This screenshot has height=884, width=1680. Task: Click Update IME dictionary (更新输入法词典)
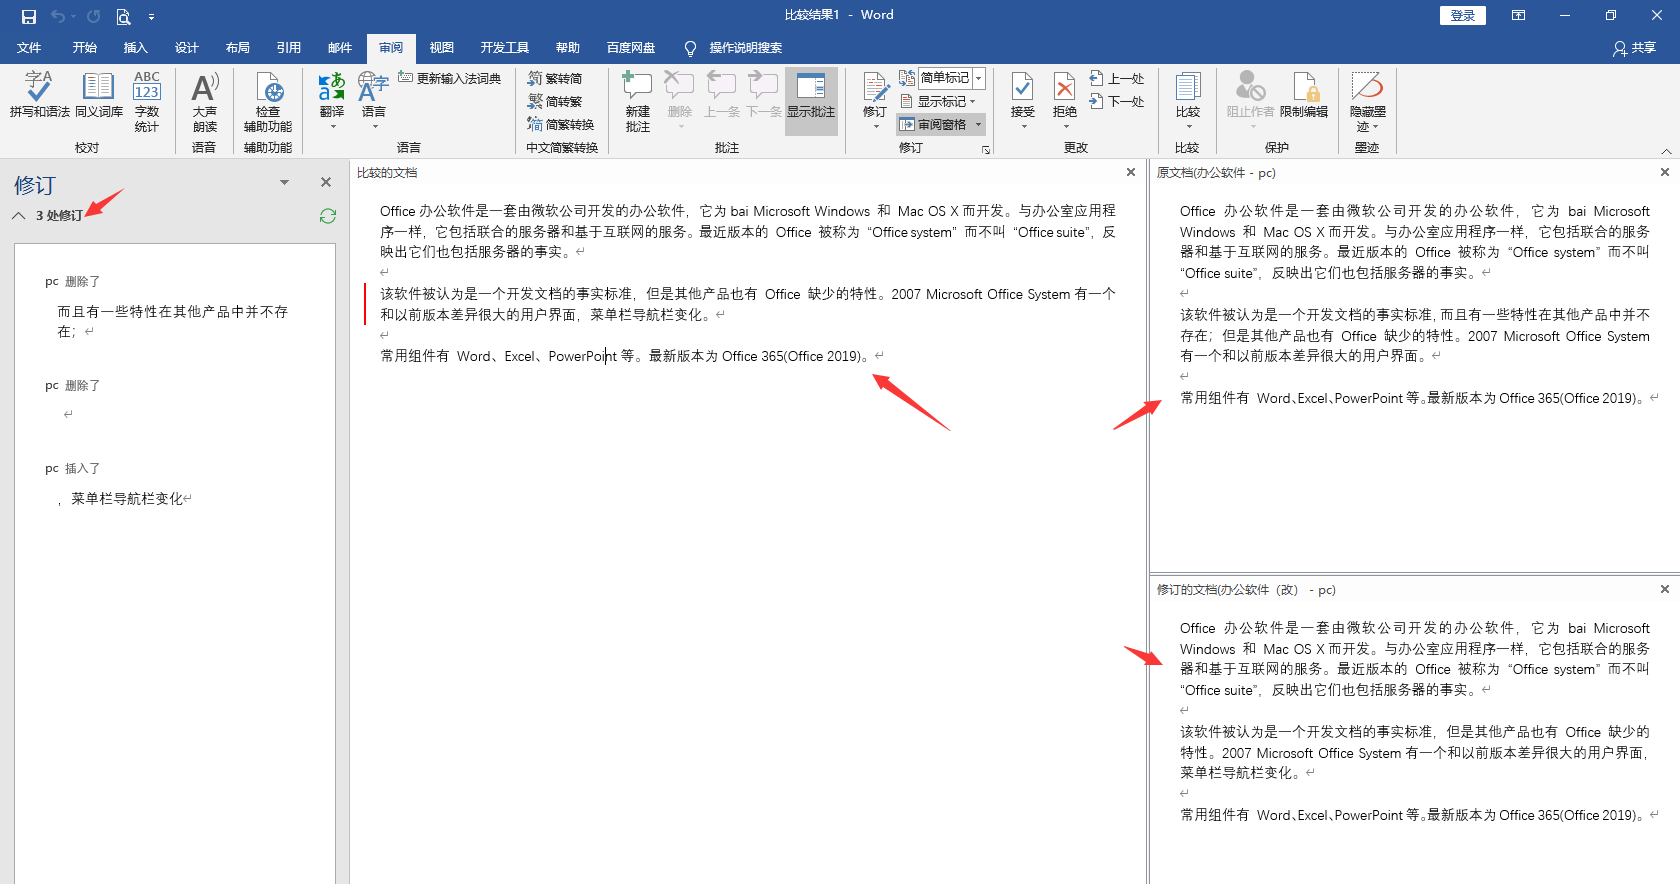[x=450, y=78]
